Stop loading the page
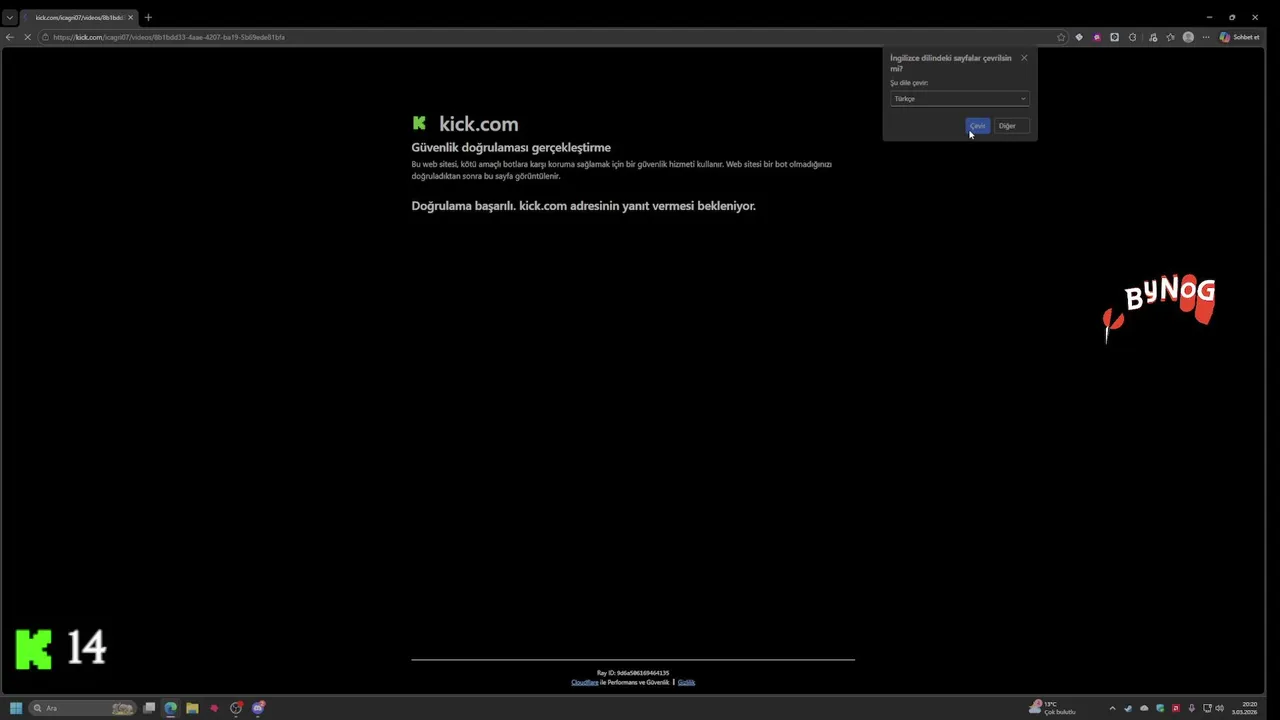 (27, 37)
